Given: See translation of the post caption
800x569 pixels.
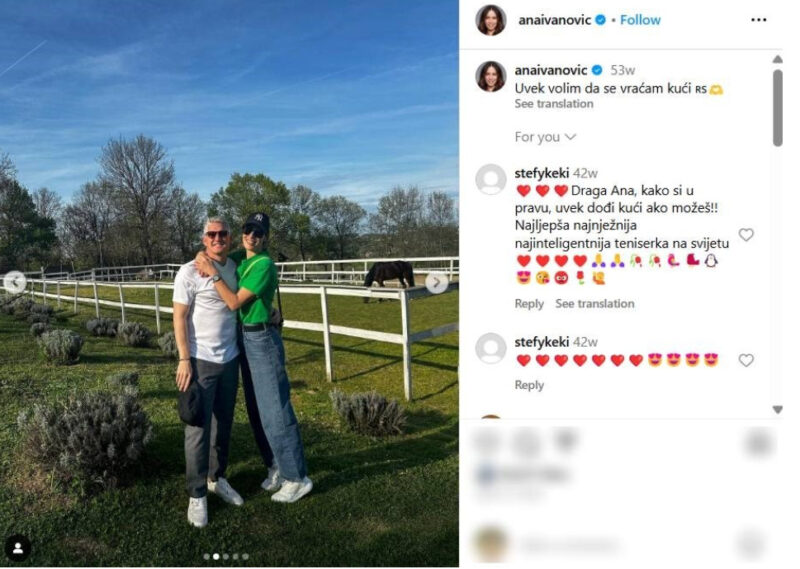Looking at the screenshot, I should (554, 104).
